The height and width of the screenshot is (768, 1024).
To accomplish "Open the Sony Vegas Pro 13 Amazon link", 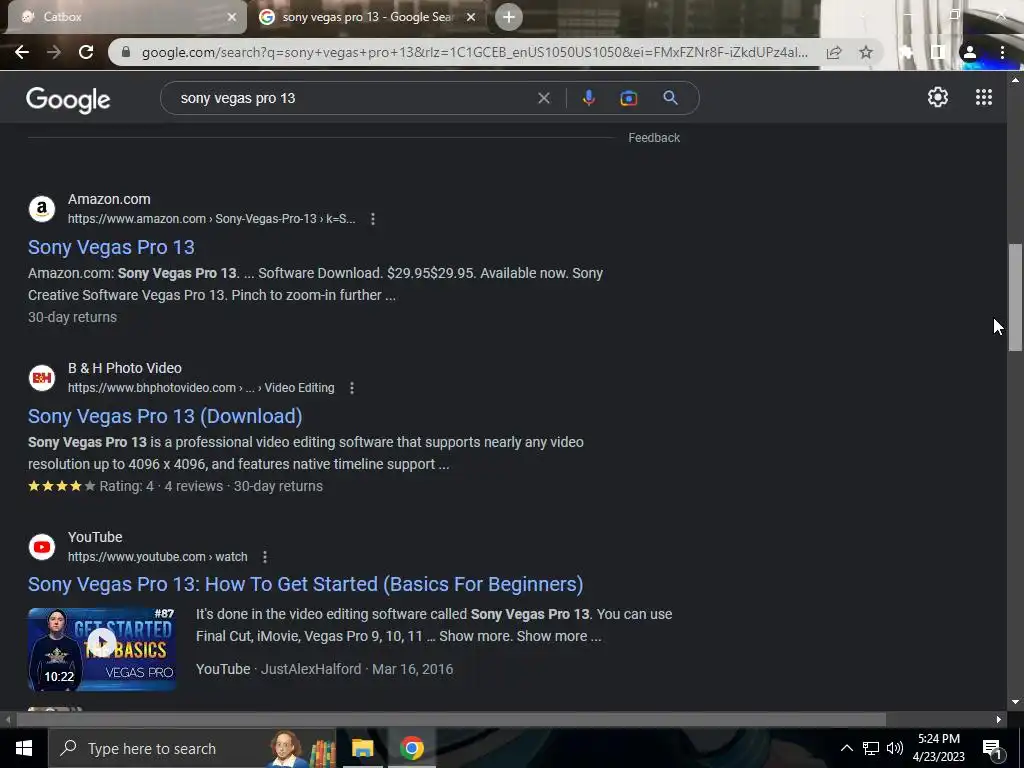I will point(111,248).
